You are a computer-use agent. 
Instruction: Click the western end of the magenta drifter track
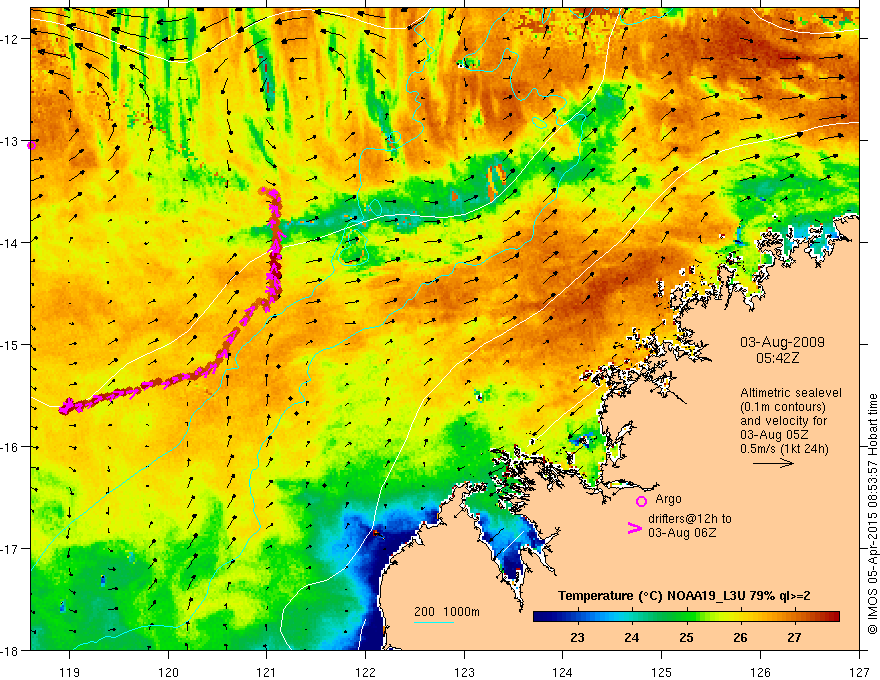click(x=63, y=408)
